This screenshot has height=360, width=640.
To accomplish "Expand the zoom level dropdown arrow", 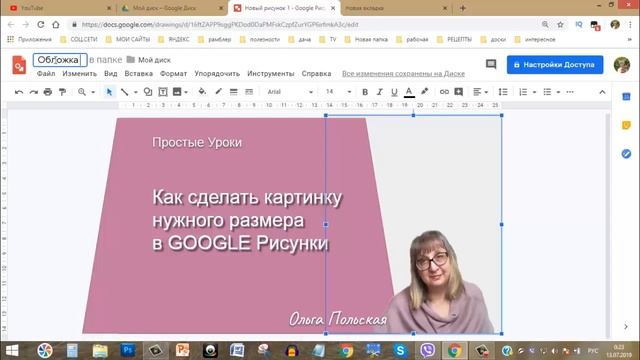I will pos(93,92).
